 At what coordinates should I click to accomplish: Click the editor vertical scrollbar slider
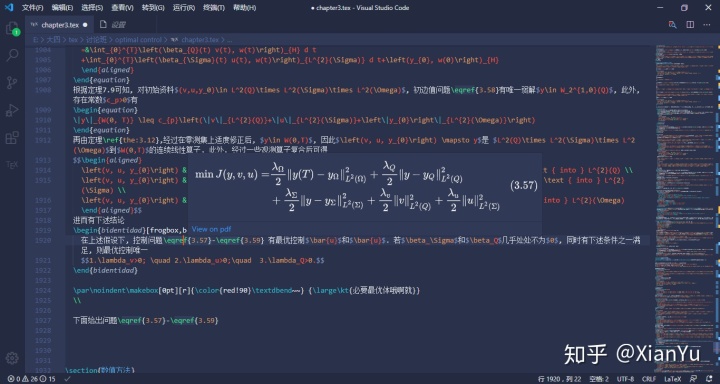[716, 347]
